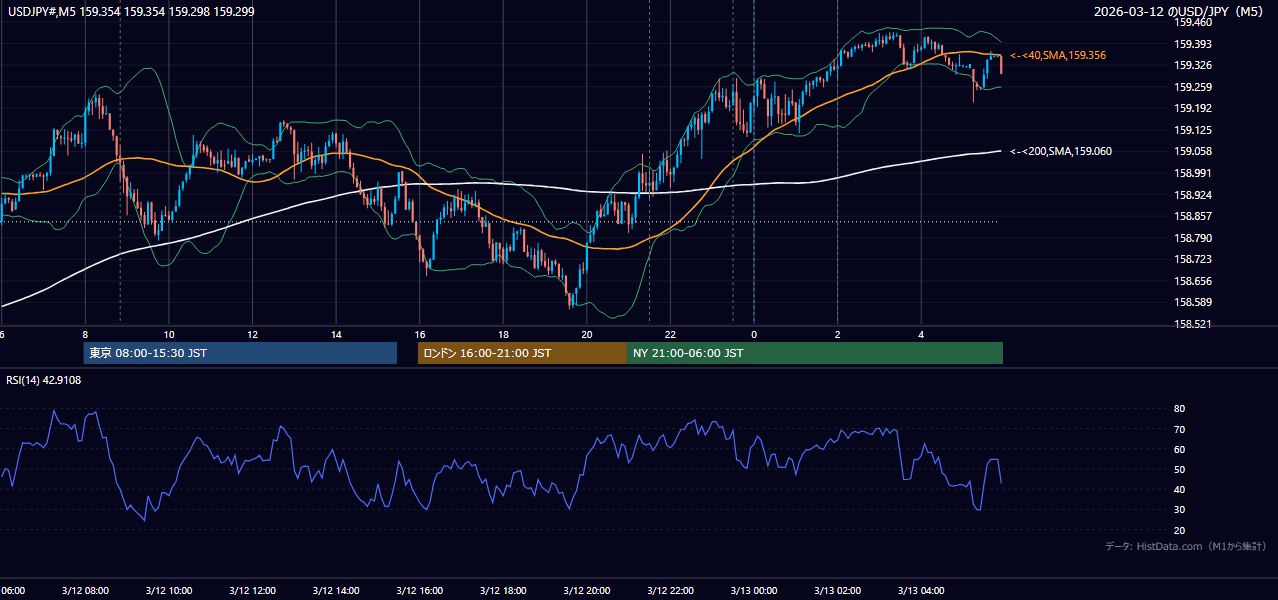Click the RSI scale value 40
Viewport: 1278px width, 600px height.
coord(1179,489)
